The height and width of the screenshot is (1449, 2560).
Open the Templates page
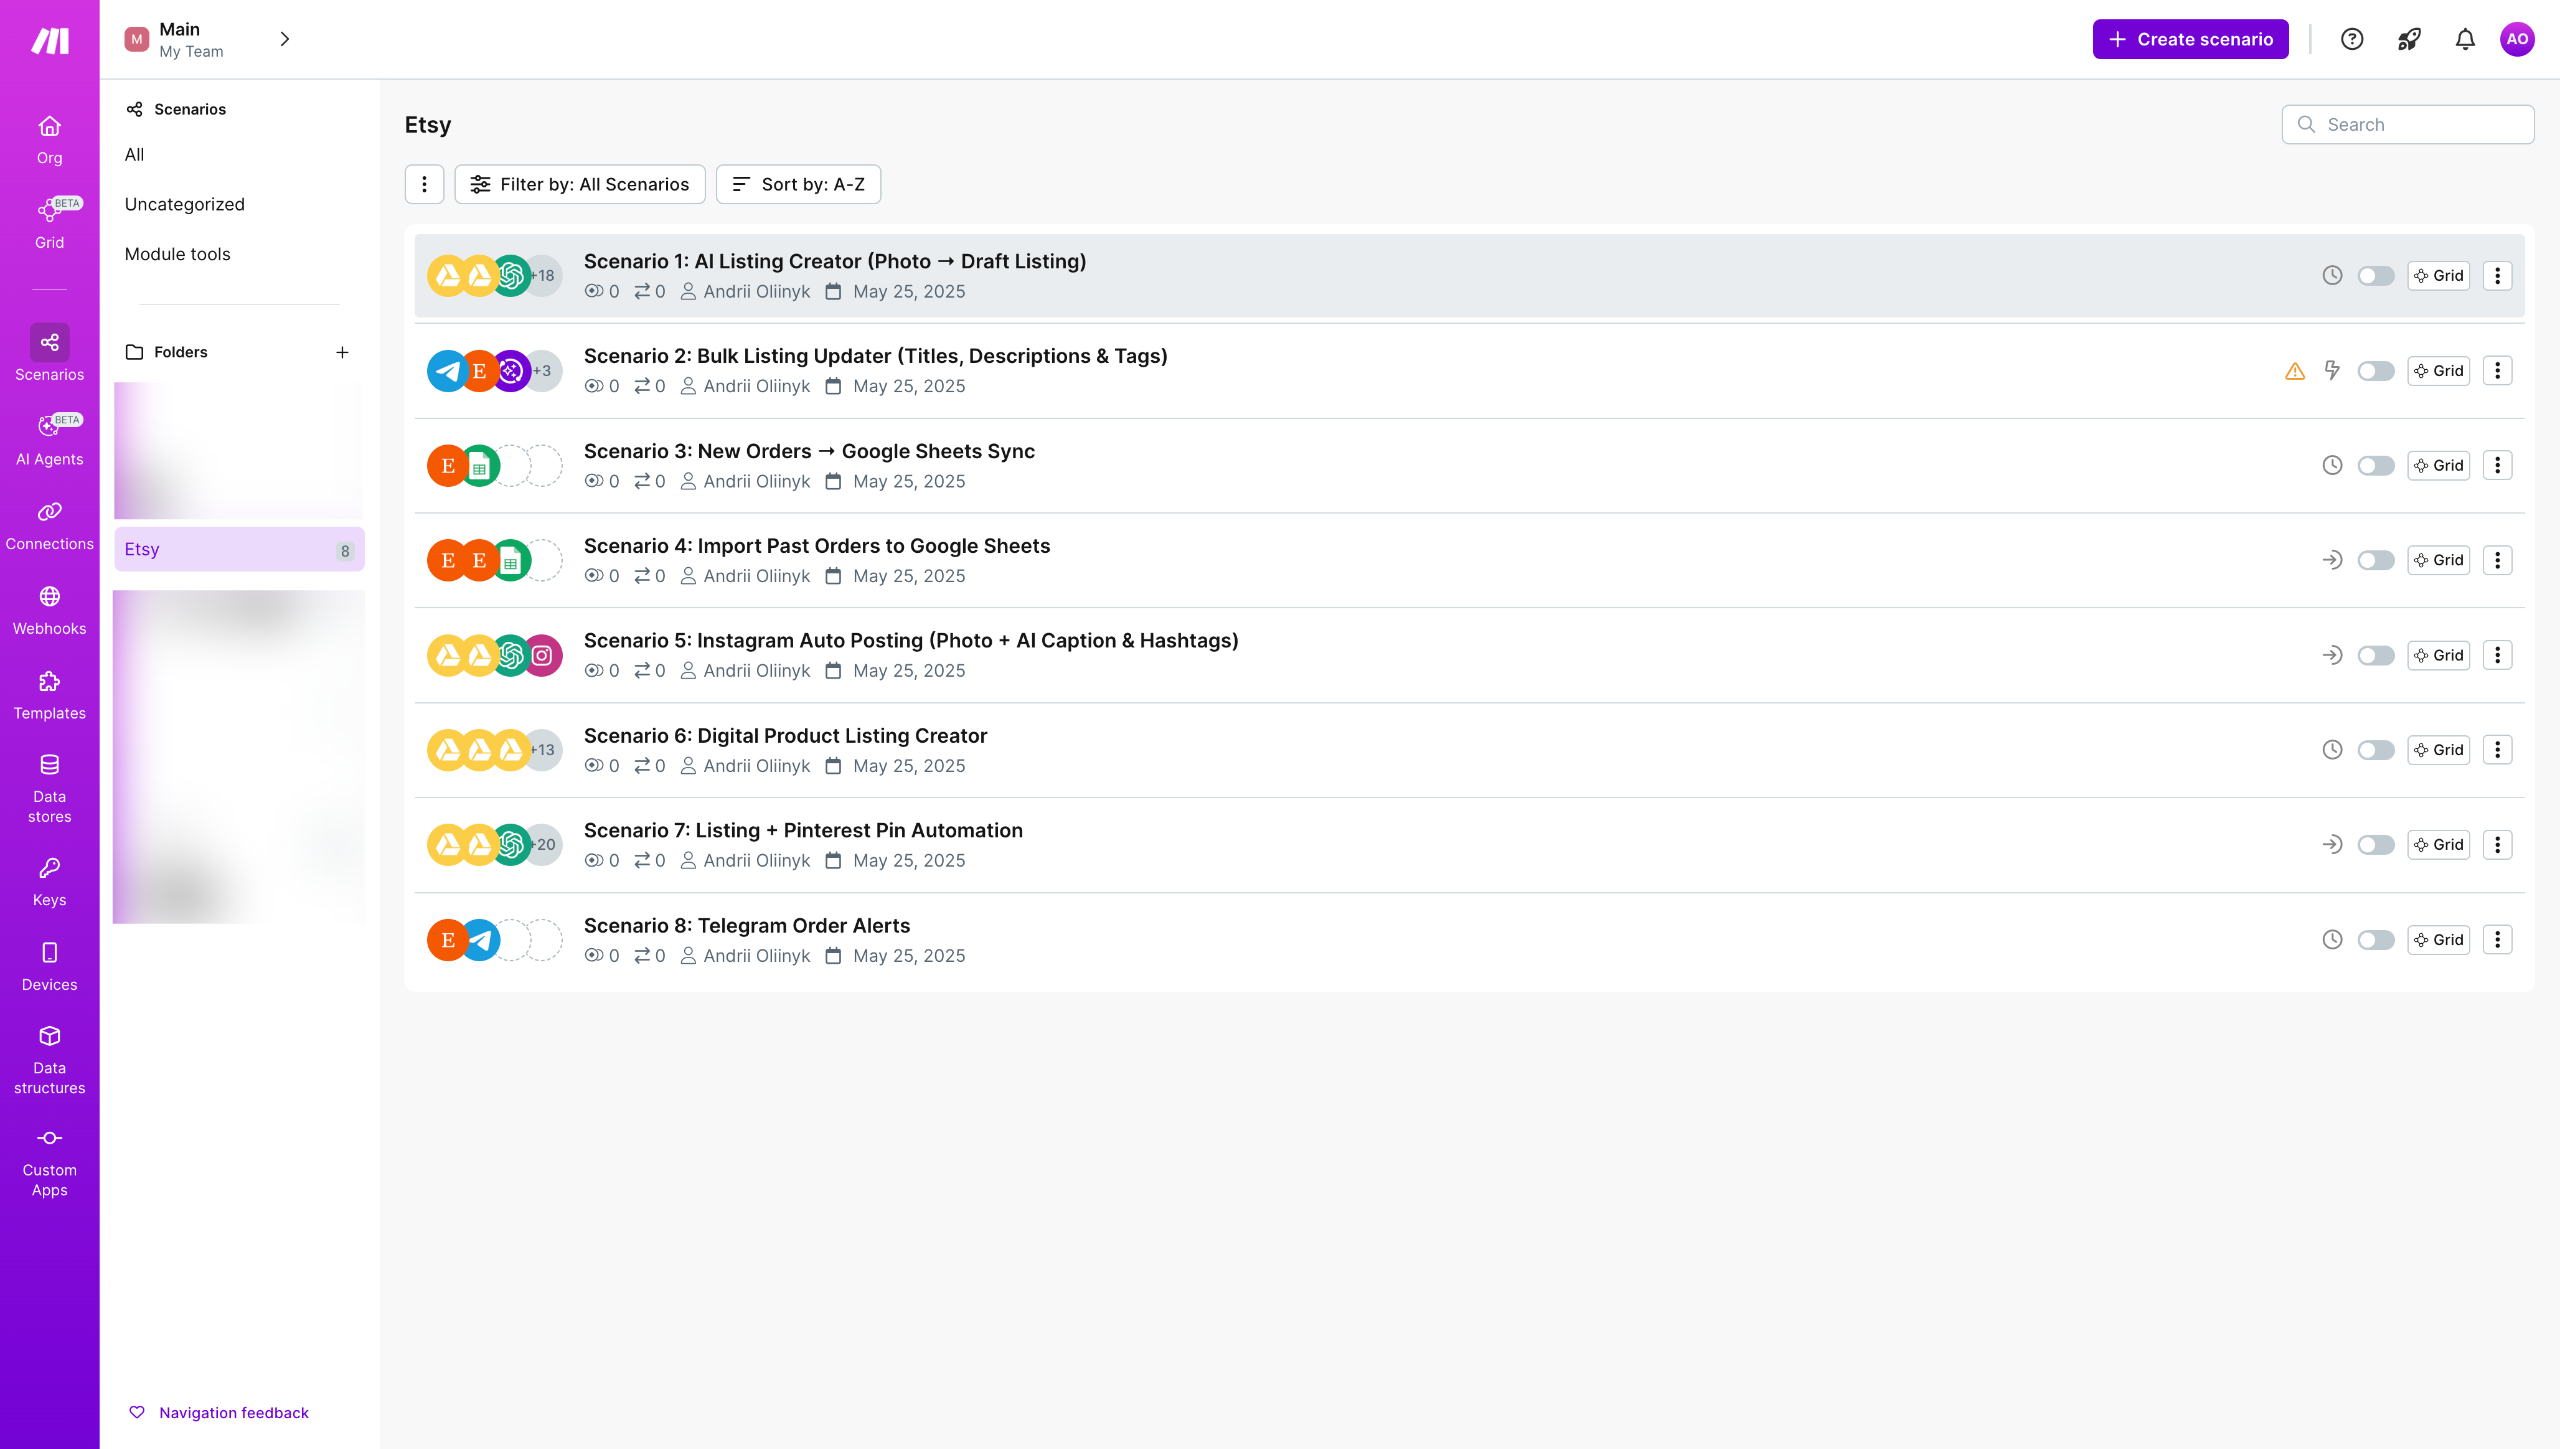(x=49, y=695)
